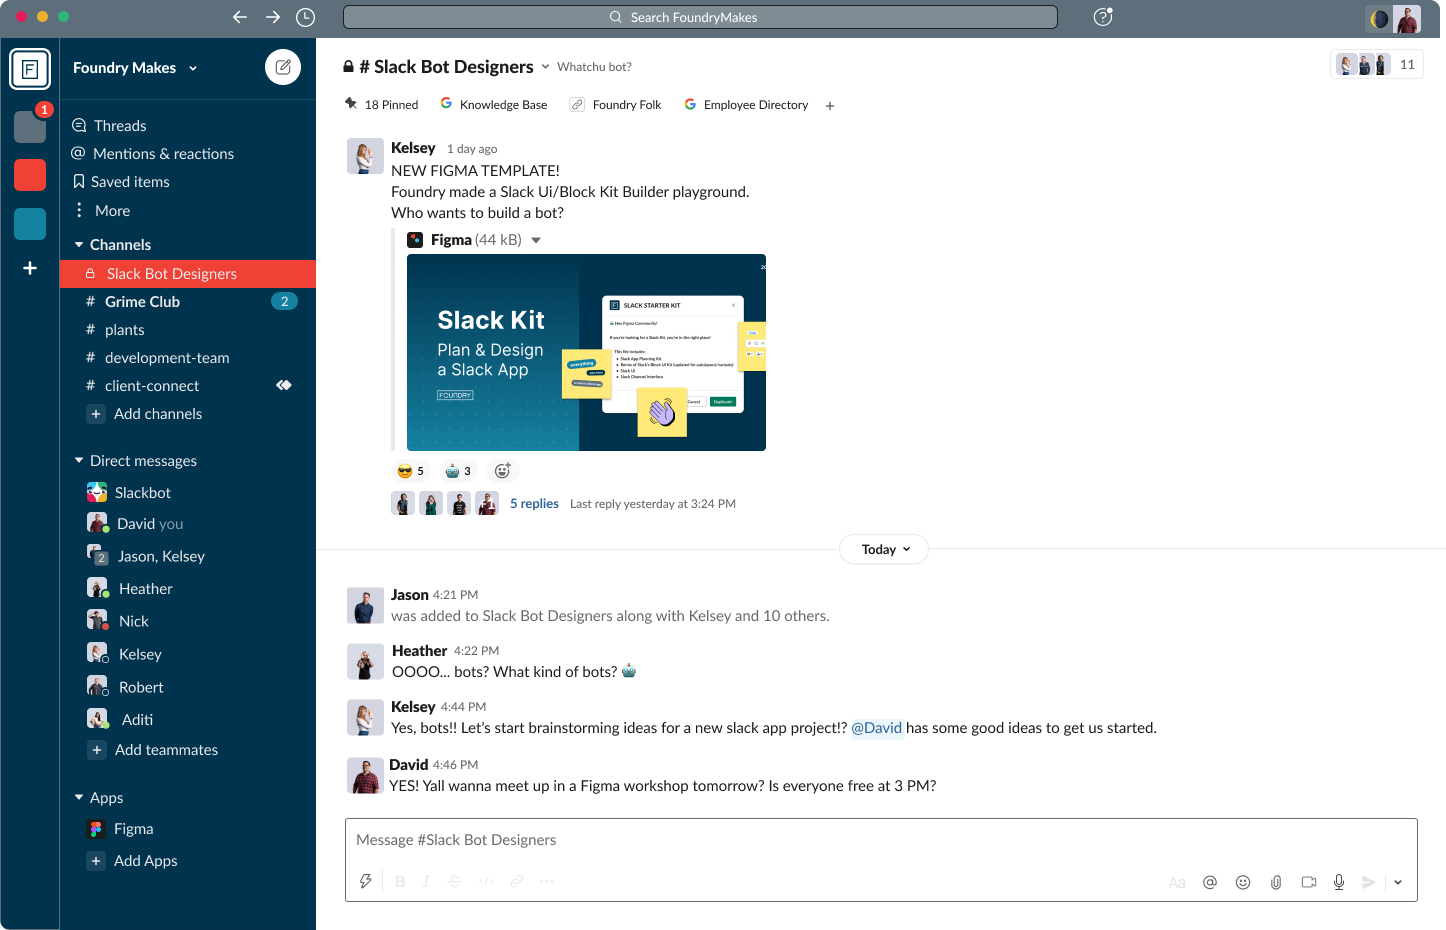Open the Knowledge Base bookmark
Image resolution: width=1446 pixels, height=930 pixels.
point(494,105)
